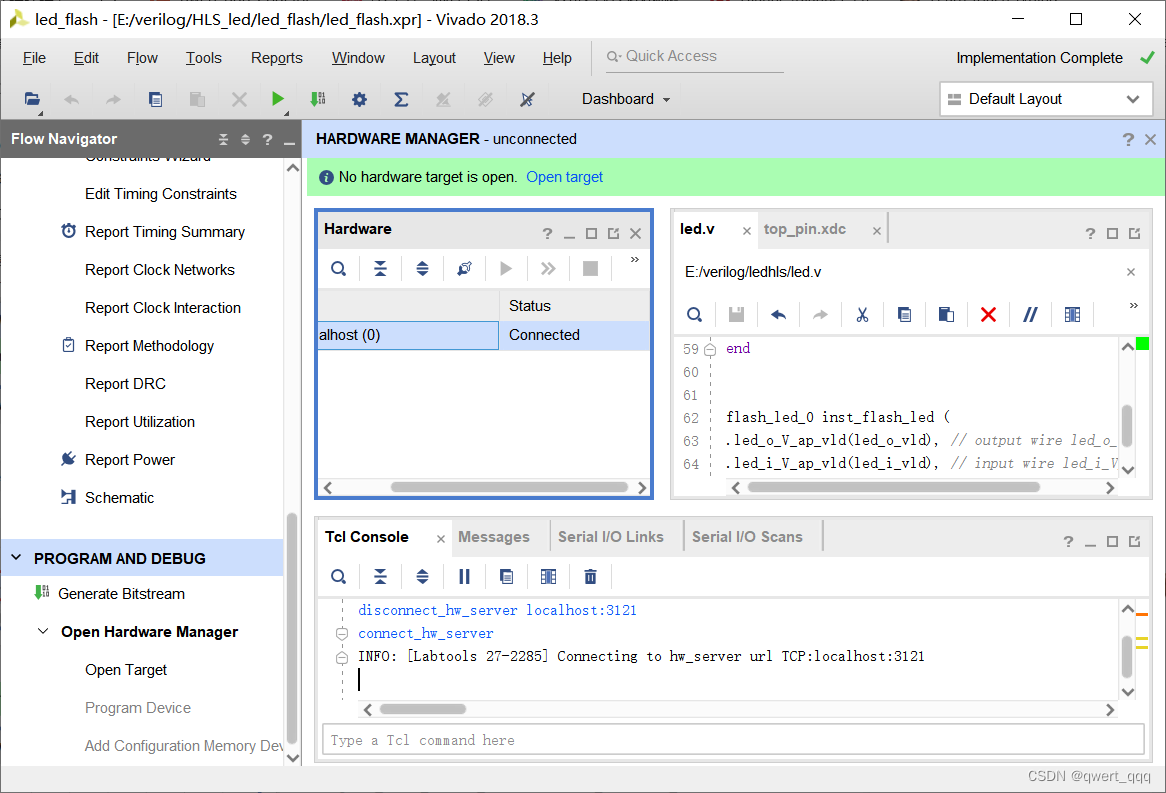Click the Open Project folder icon

pos(32,99)
